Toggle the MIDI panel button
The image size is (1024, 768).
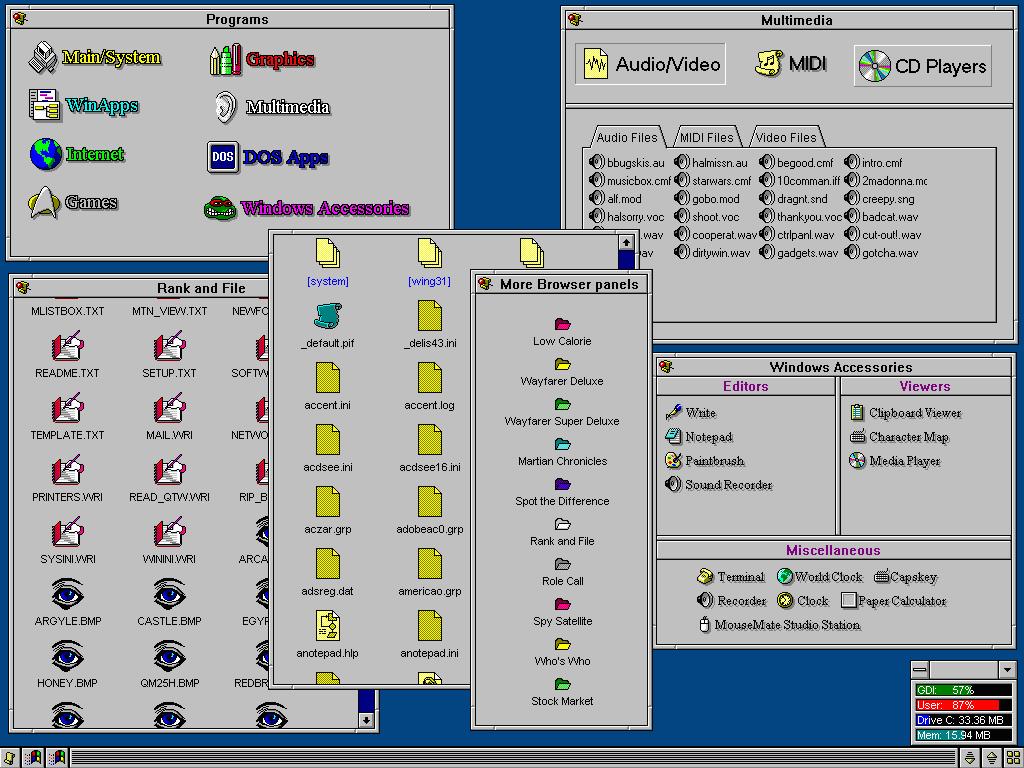point(790,64)
